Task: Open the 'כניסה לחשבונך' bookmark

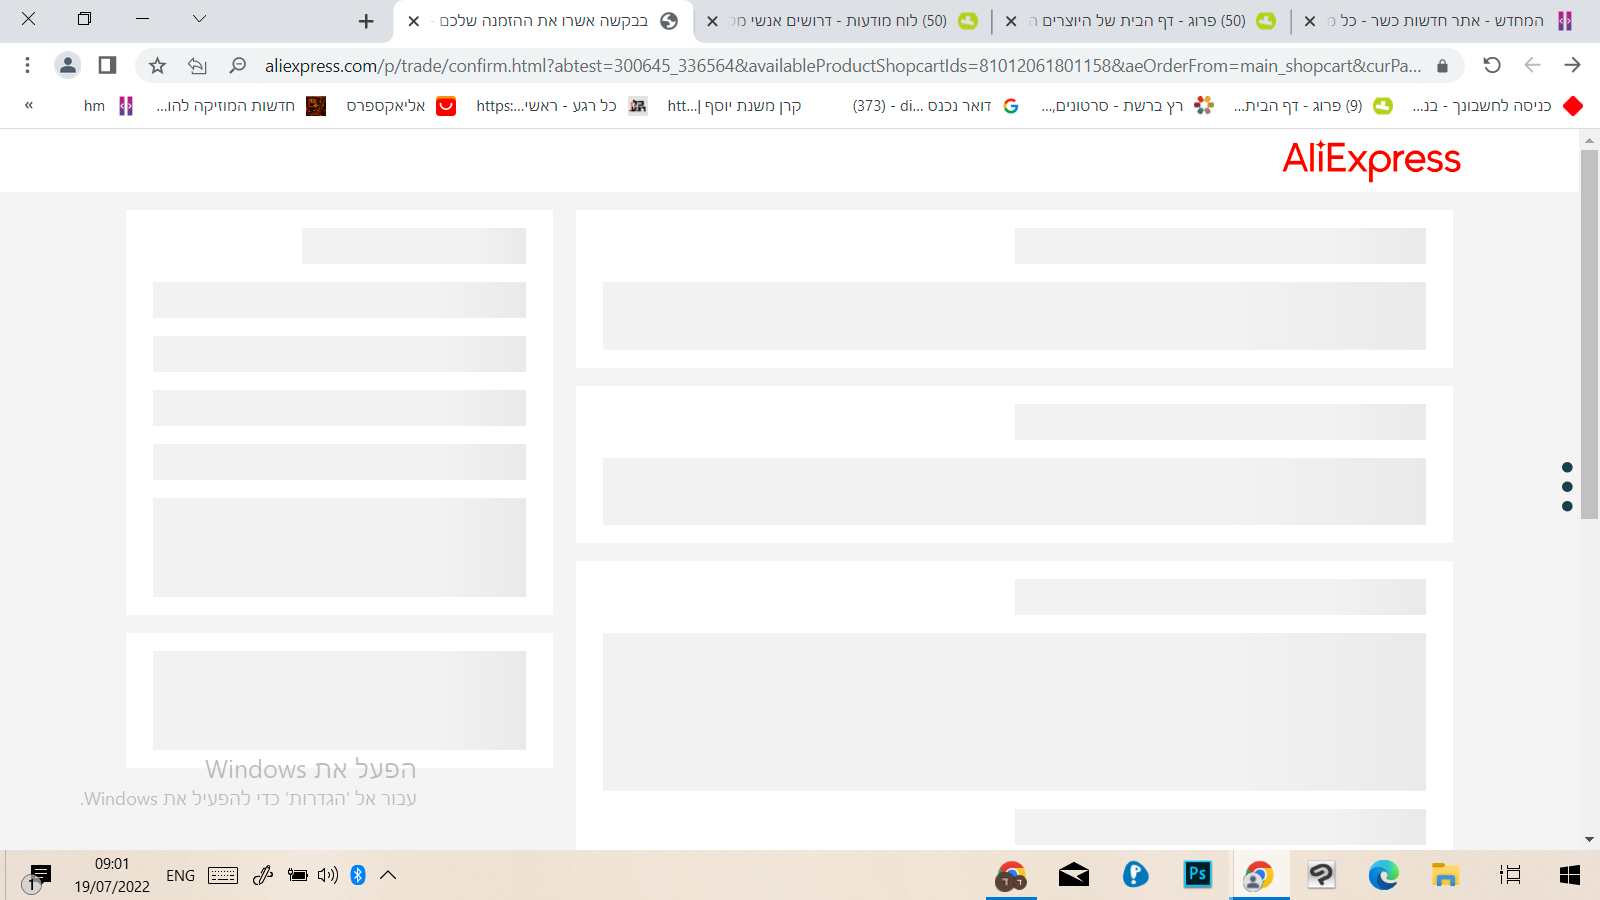Action: point(1497,106)
